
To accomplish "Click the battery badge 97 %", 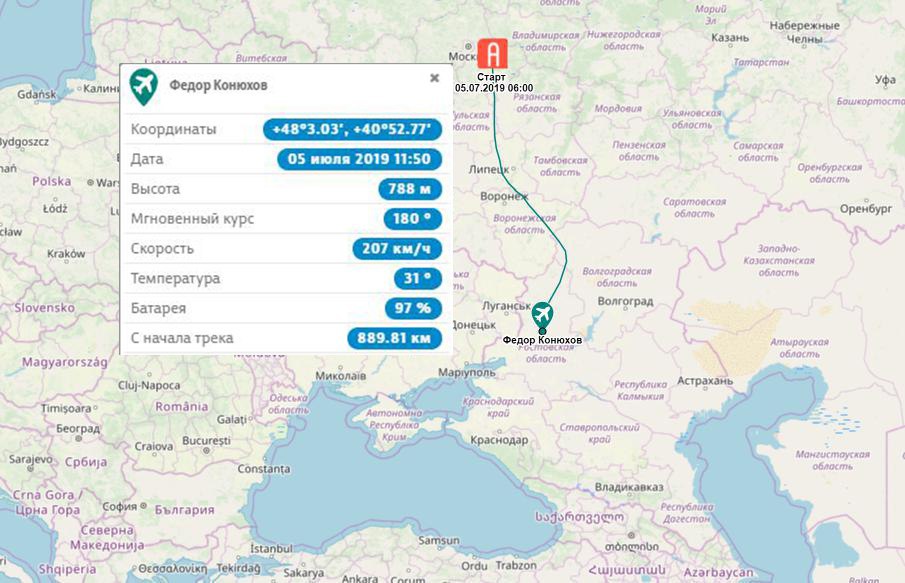I will (x=413, y=308).
